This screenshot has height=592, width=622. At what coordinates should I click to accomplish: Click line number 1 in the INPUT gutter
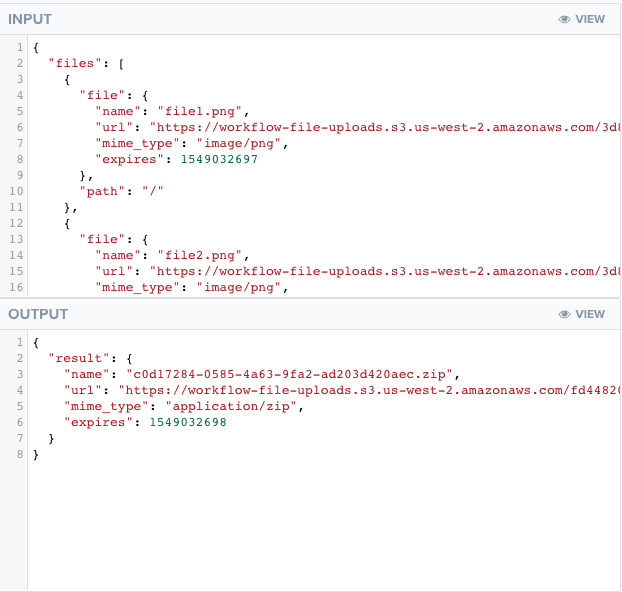[19, 47]
